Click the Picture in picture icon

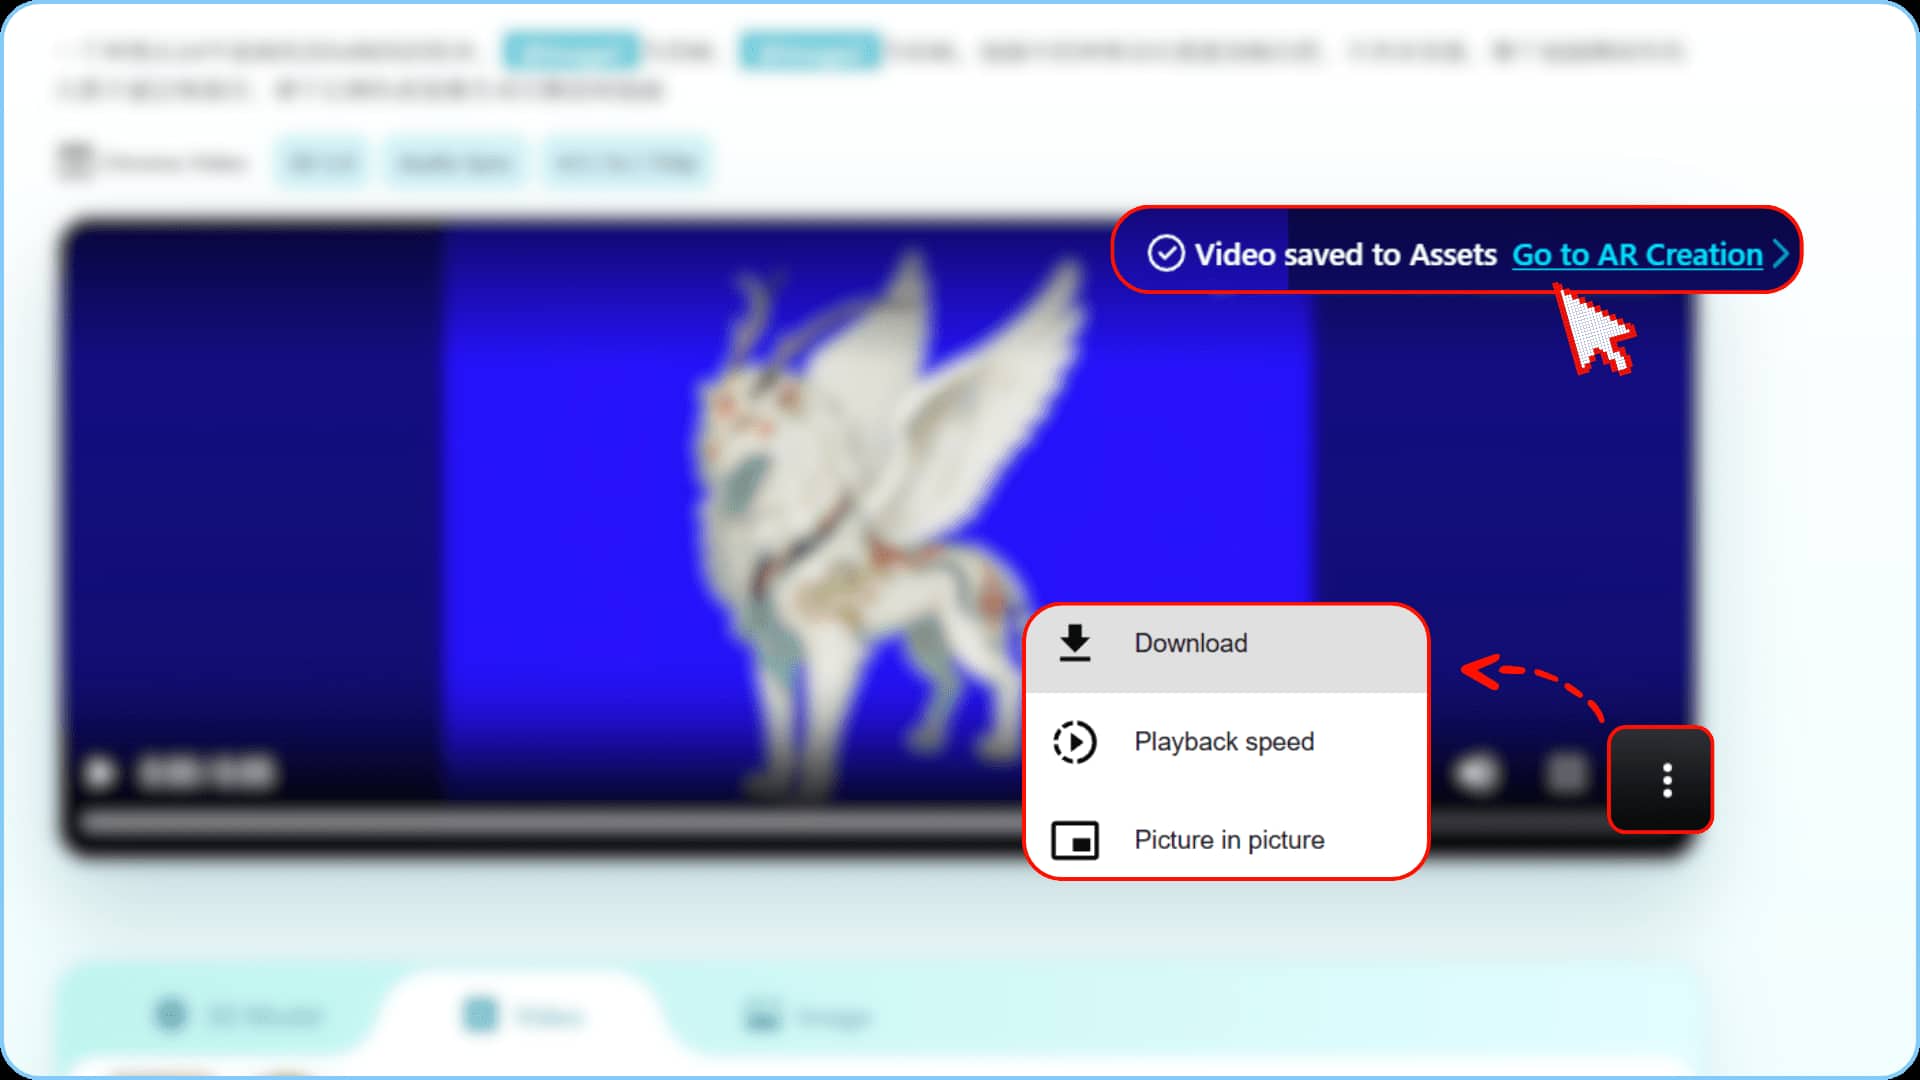tap(1075, 840)
